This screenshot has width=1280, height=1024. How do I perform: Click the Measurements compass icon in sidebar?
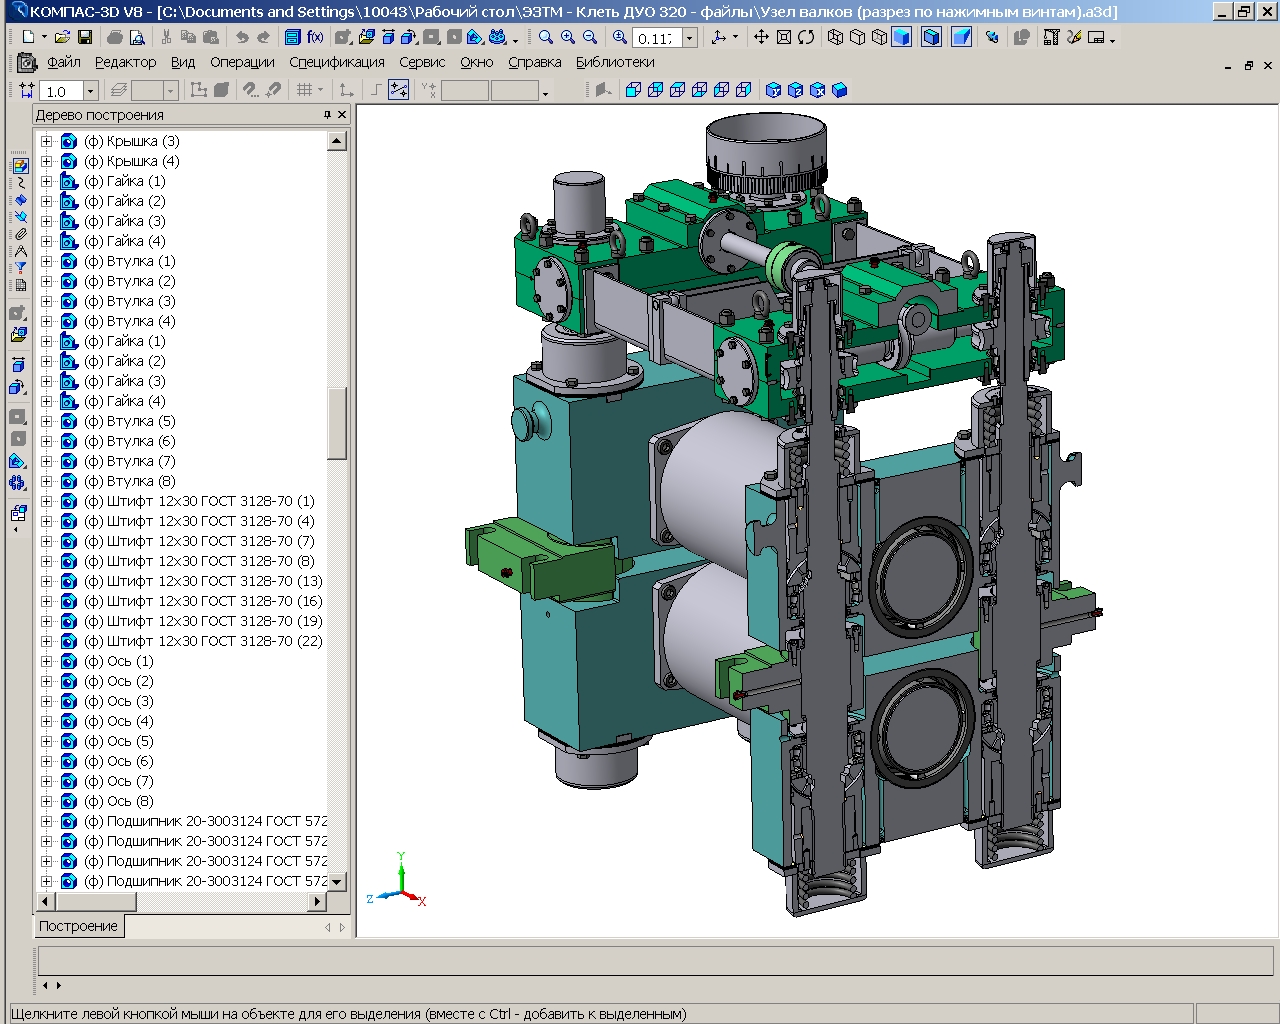[20, 251]
